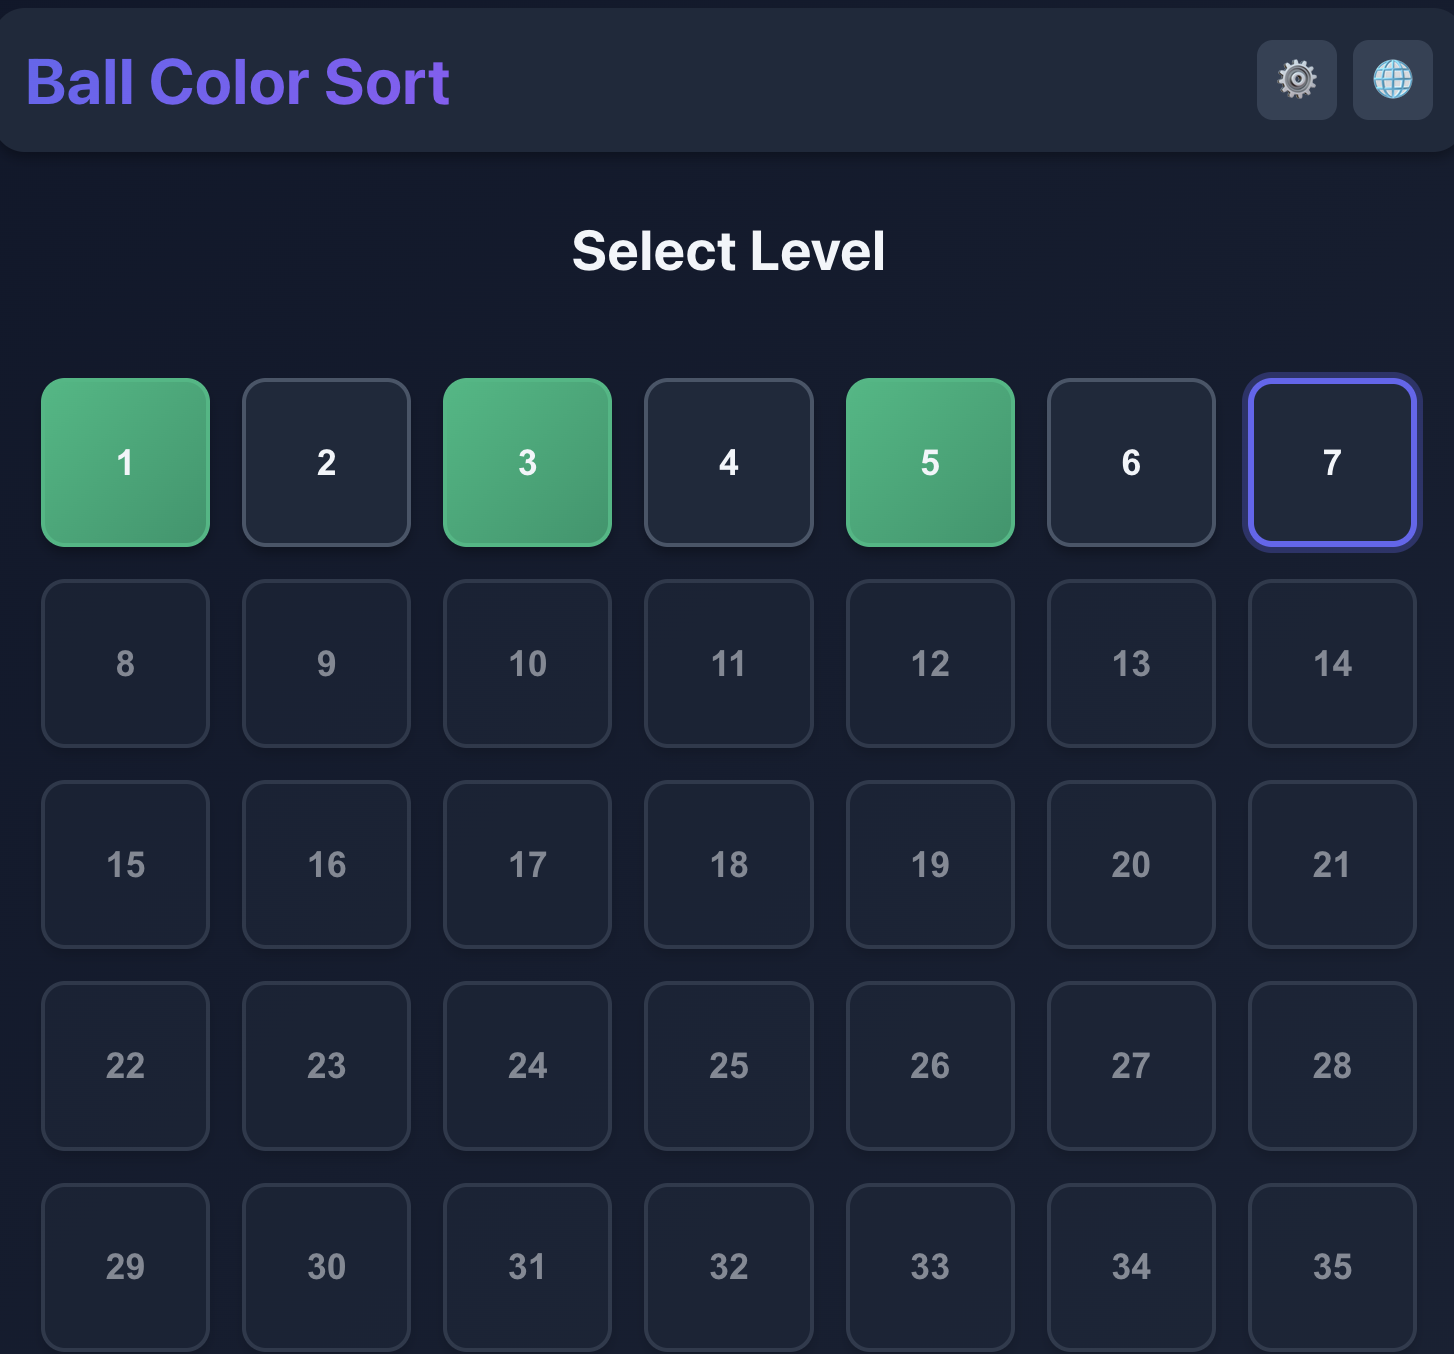The width and height of the screenshot is (1454, 1354).
Task: Pick level 6 tile
Action: (x=1131, y=462)
